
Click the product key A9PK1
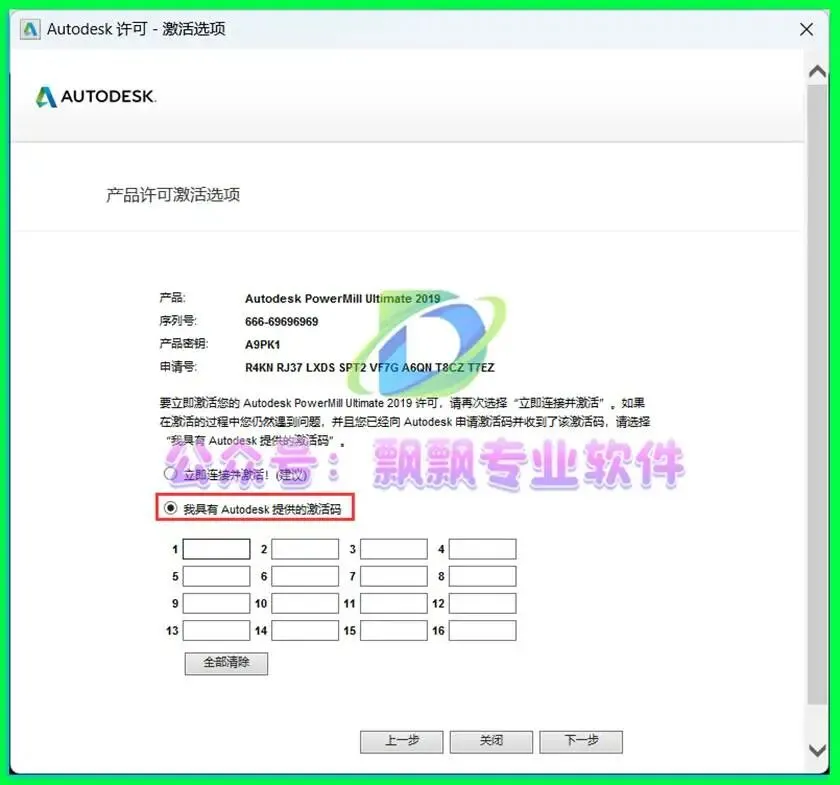[262, 345]
